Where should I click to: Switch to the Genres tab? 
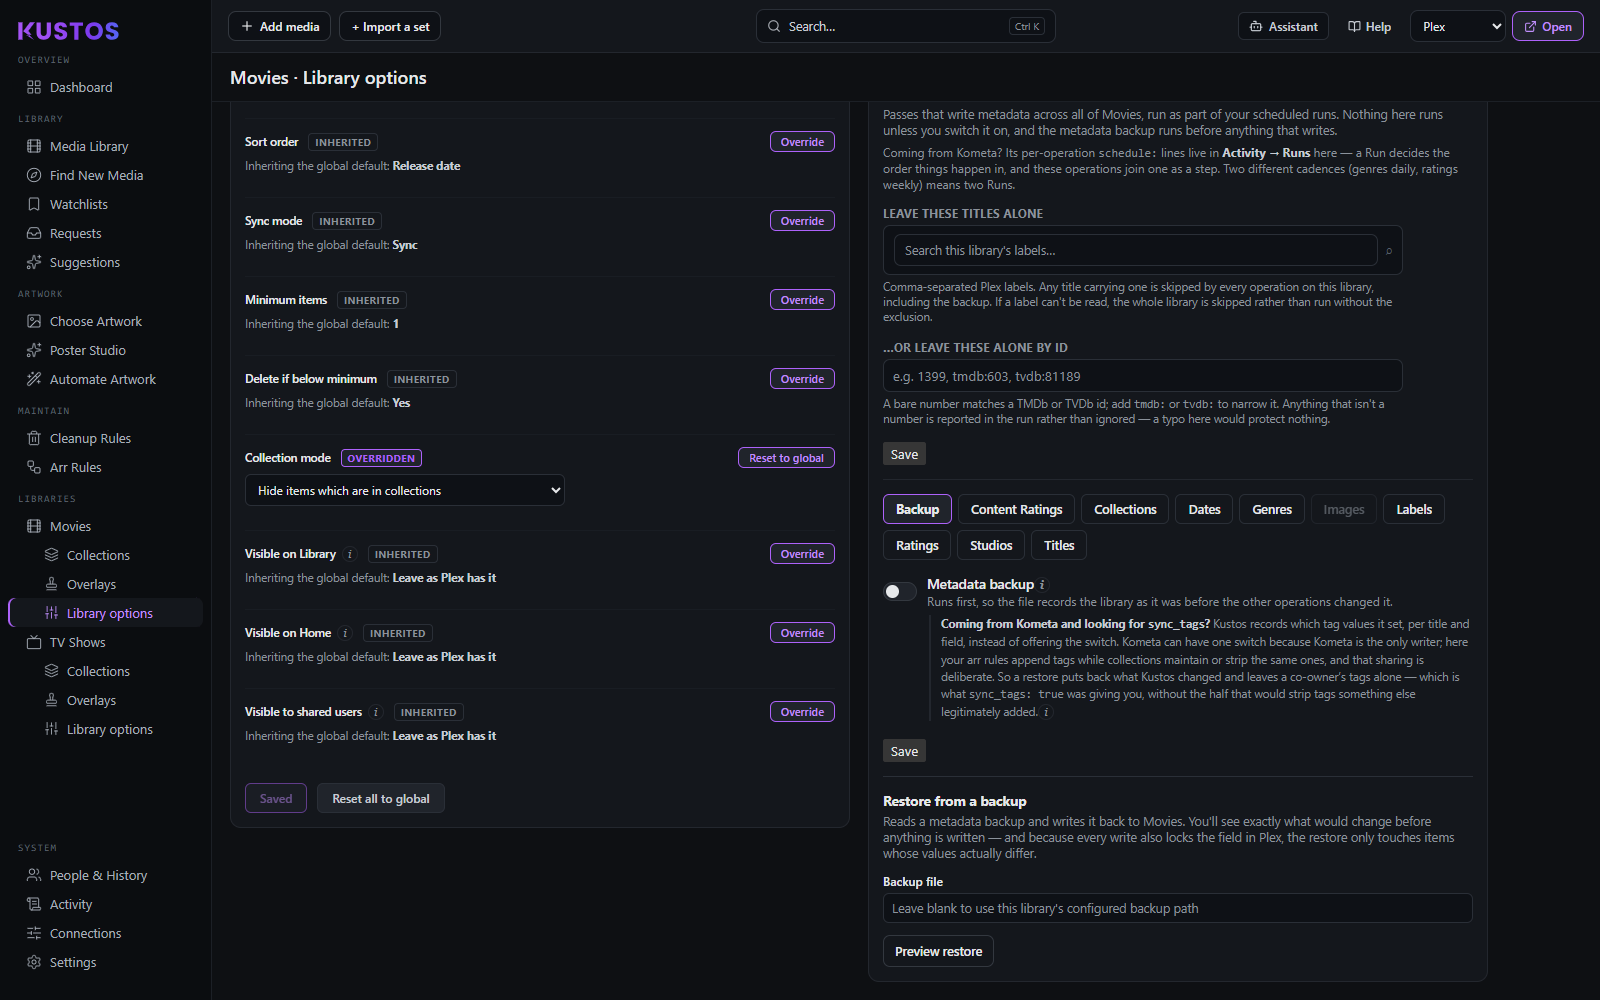[x=1272, y=509]
